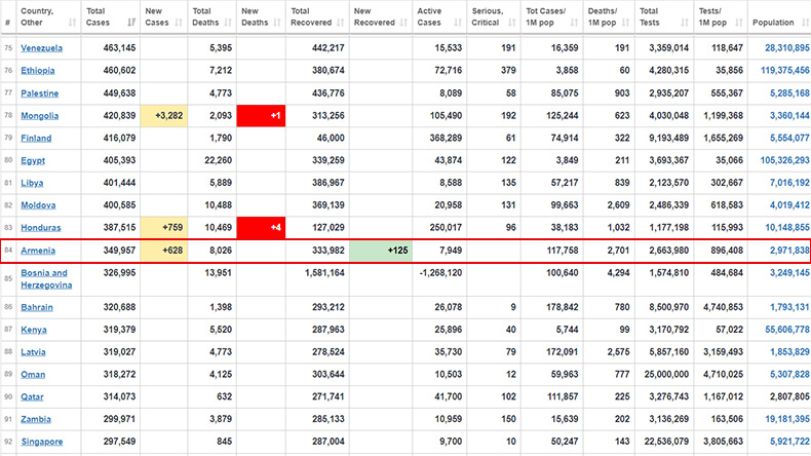Open Bosnia and Herzegovina link
The image size is (811, 456).
click(46, 279)
